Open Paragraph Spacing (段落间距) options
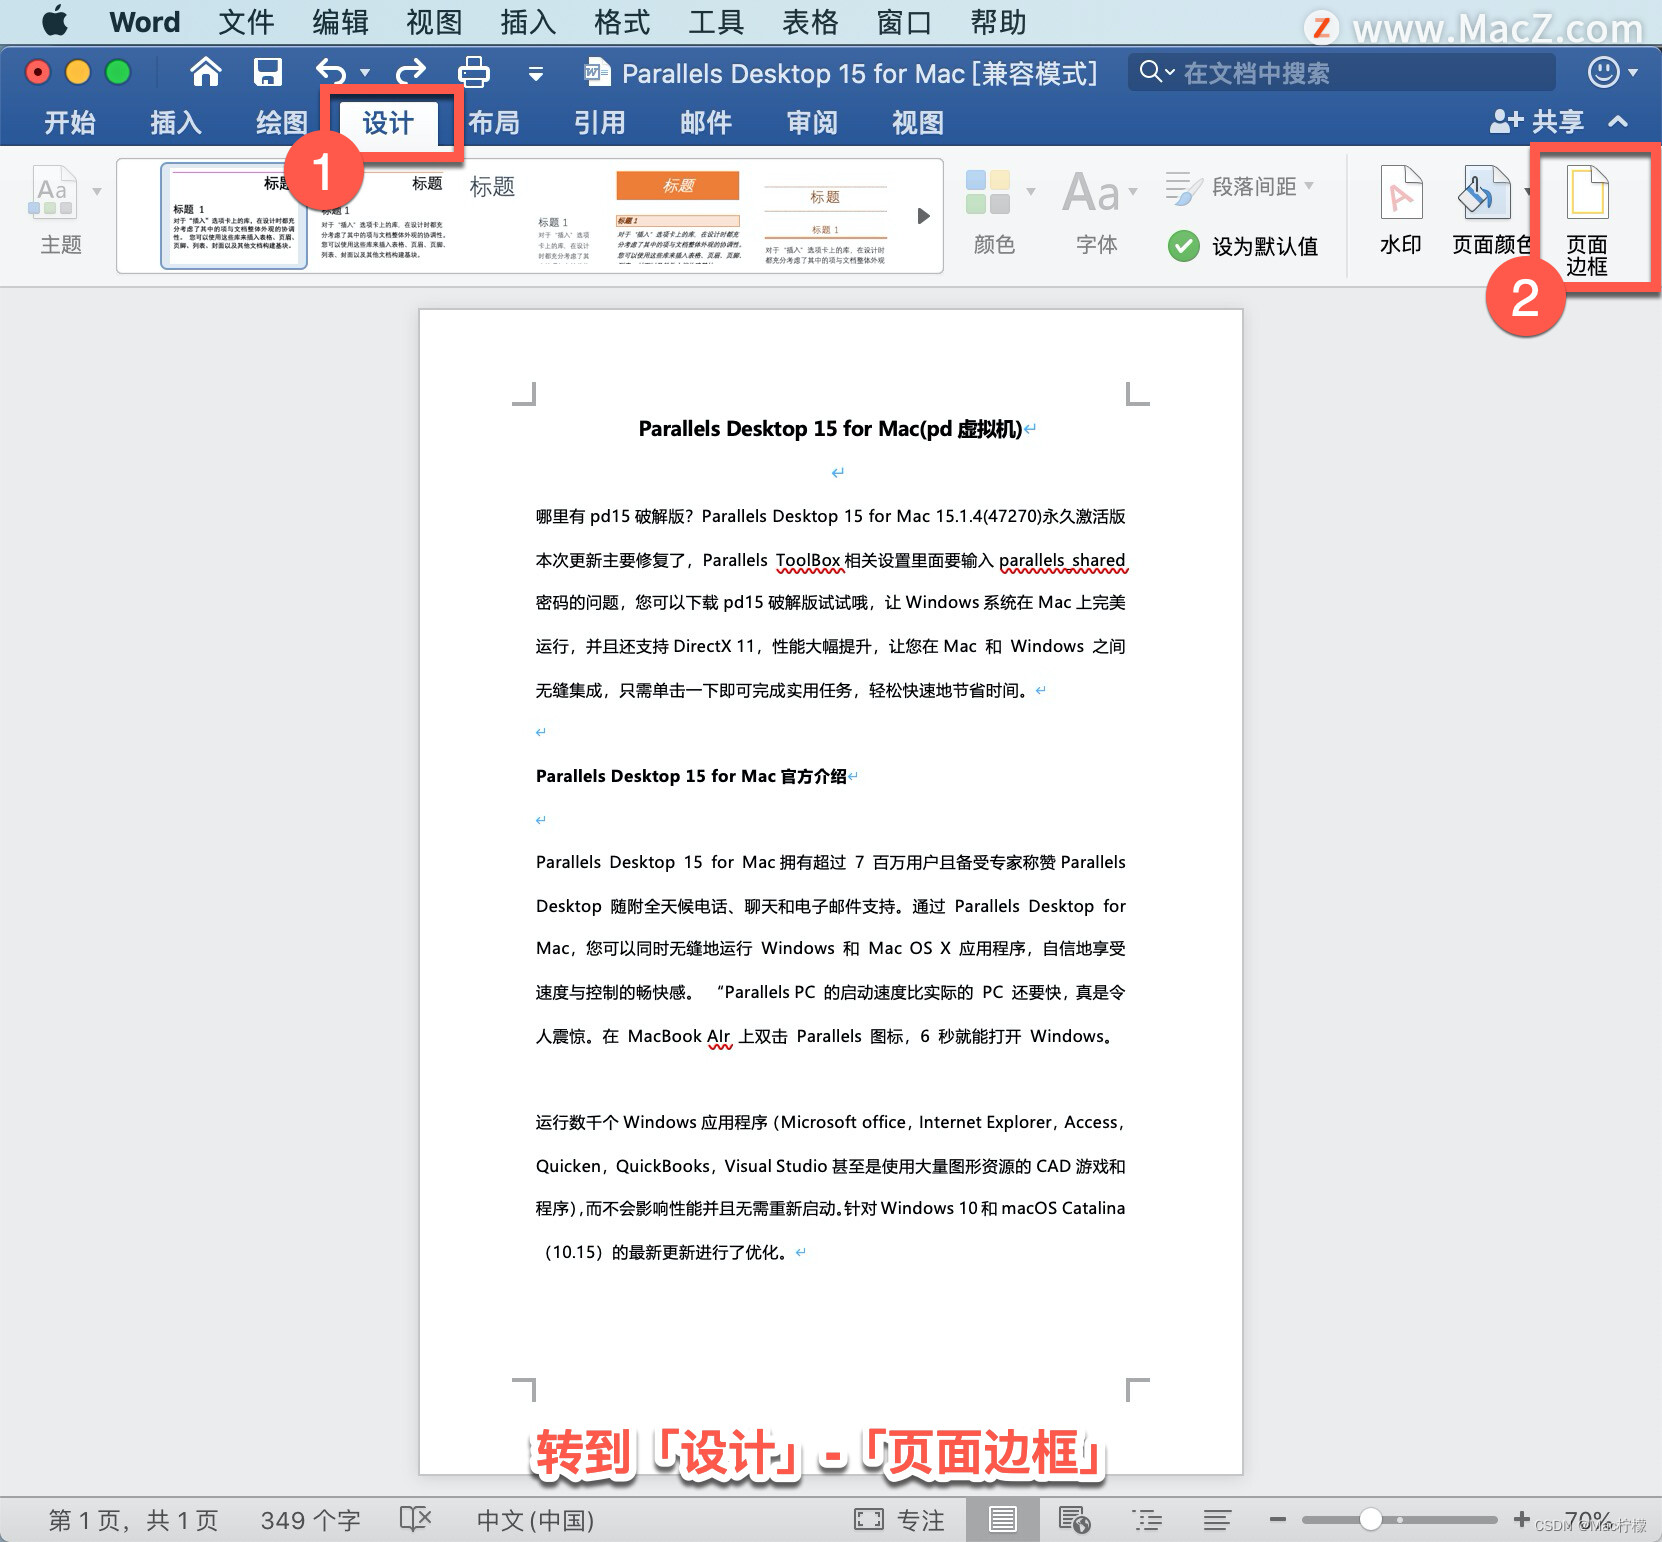Image resolution: width=1662 pixels, height=1542 pixels. pyautogui.click(x=1240, y=187)
